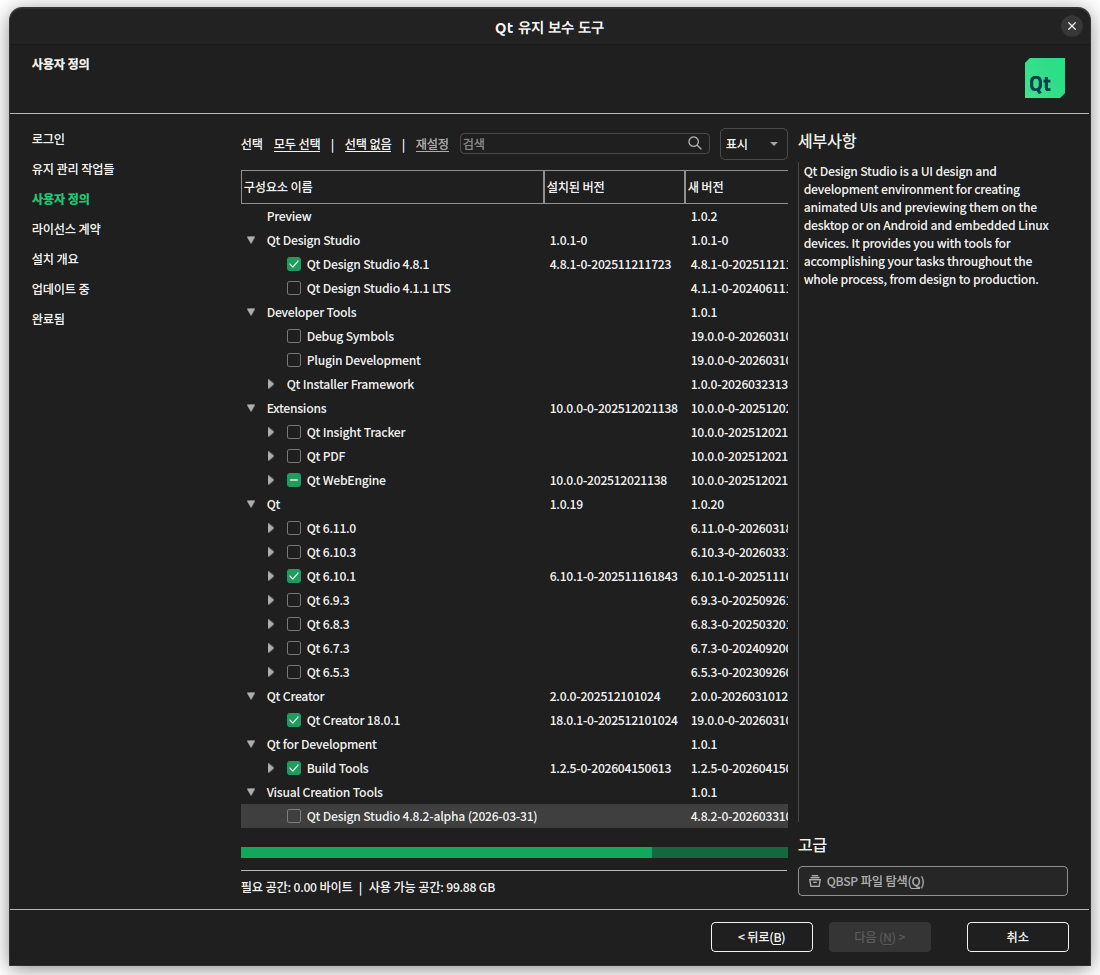Select 라이선스 계약 sidebar step
Viewport: 1100px width, 975px height.
pos(67,229)
